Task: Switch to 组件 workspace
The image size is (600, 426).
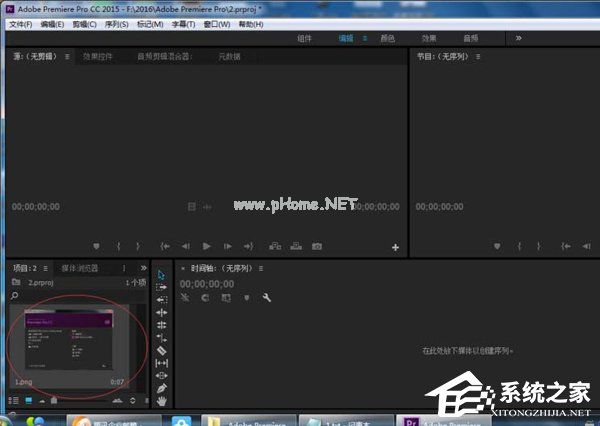Action: coord(305,38)
